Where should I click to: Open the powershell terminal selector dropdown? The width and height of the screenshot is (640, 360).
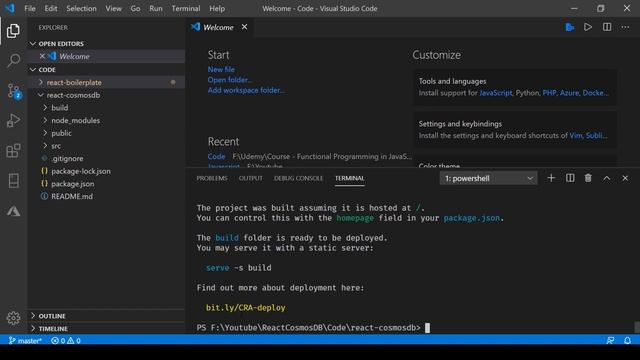coord(488,178)
